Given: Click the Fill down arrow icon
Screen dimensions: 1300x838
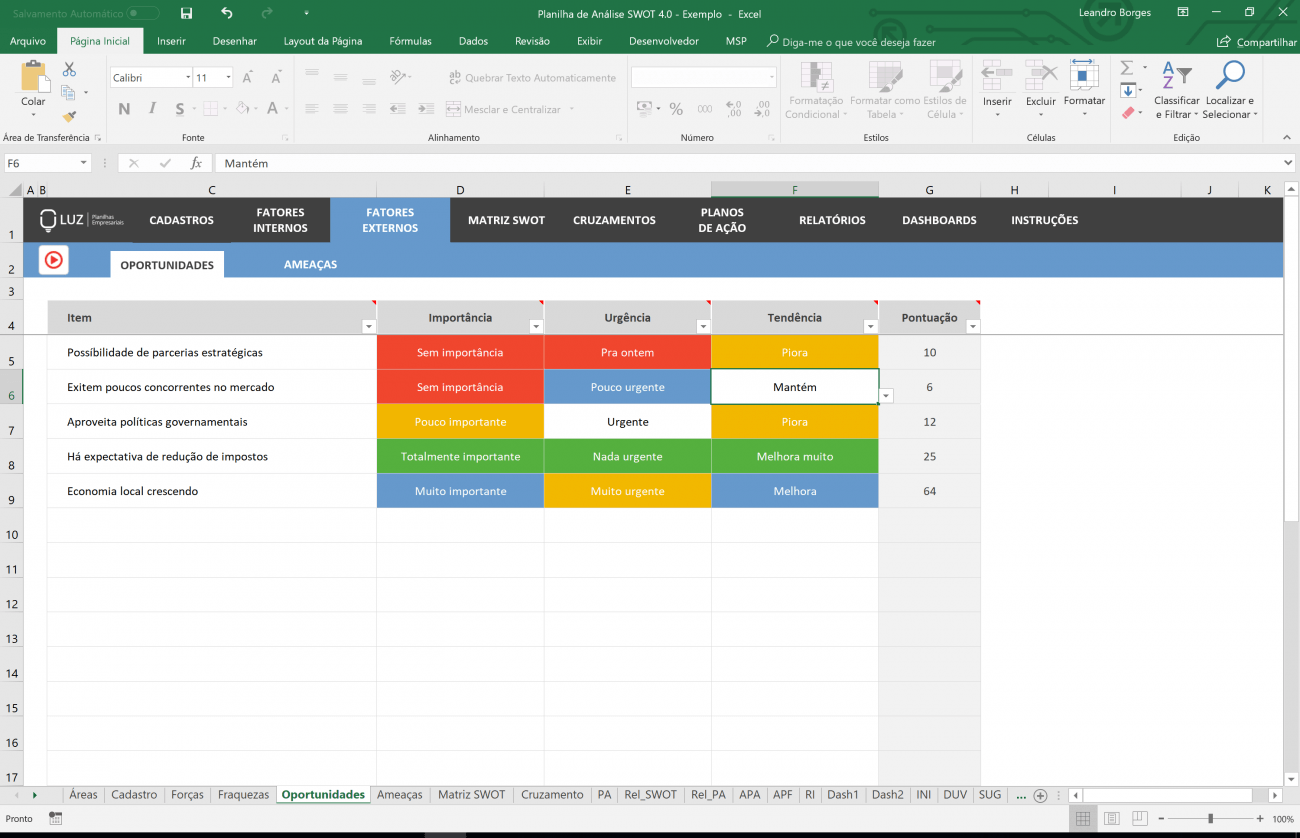Looking at the screenshot, I should point(1127,91).
